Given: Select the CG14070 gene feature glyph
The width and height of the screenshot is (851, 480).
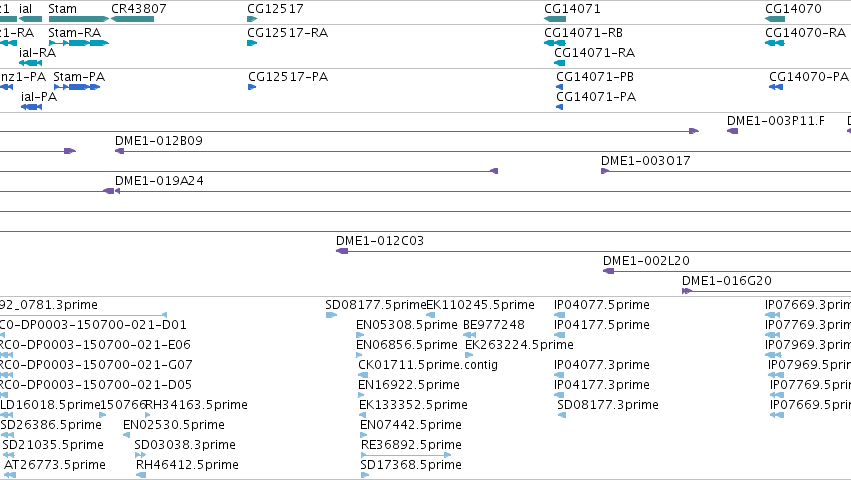Looking at the screenshot, I should [x=774, y=19].
